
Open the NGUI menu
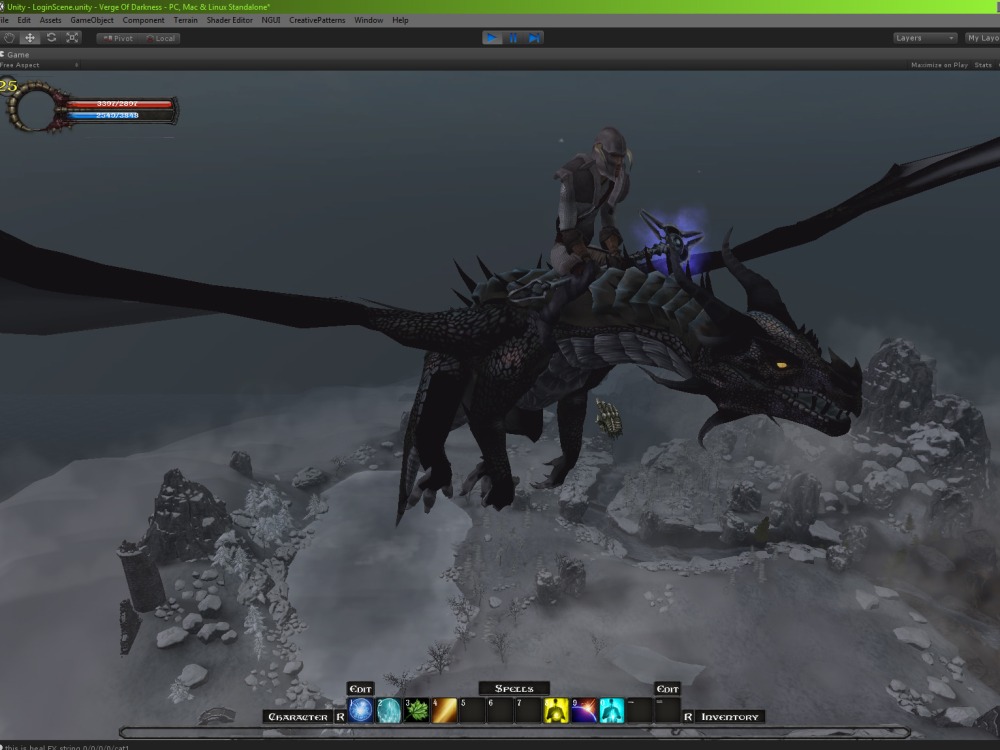click(271, 19)
